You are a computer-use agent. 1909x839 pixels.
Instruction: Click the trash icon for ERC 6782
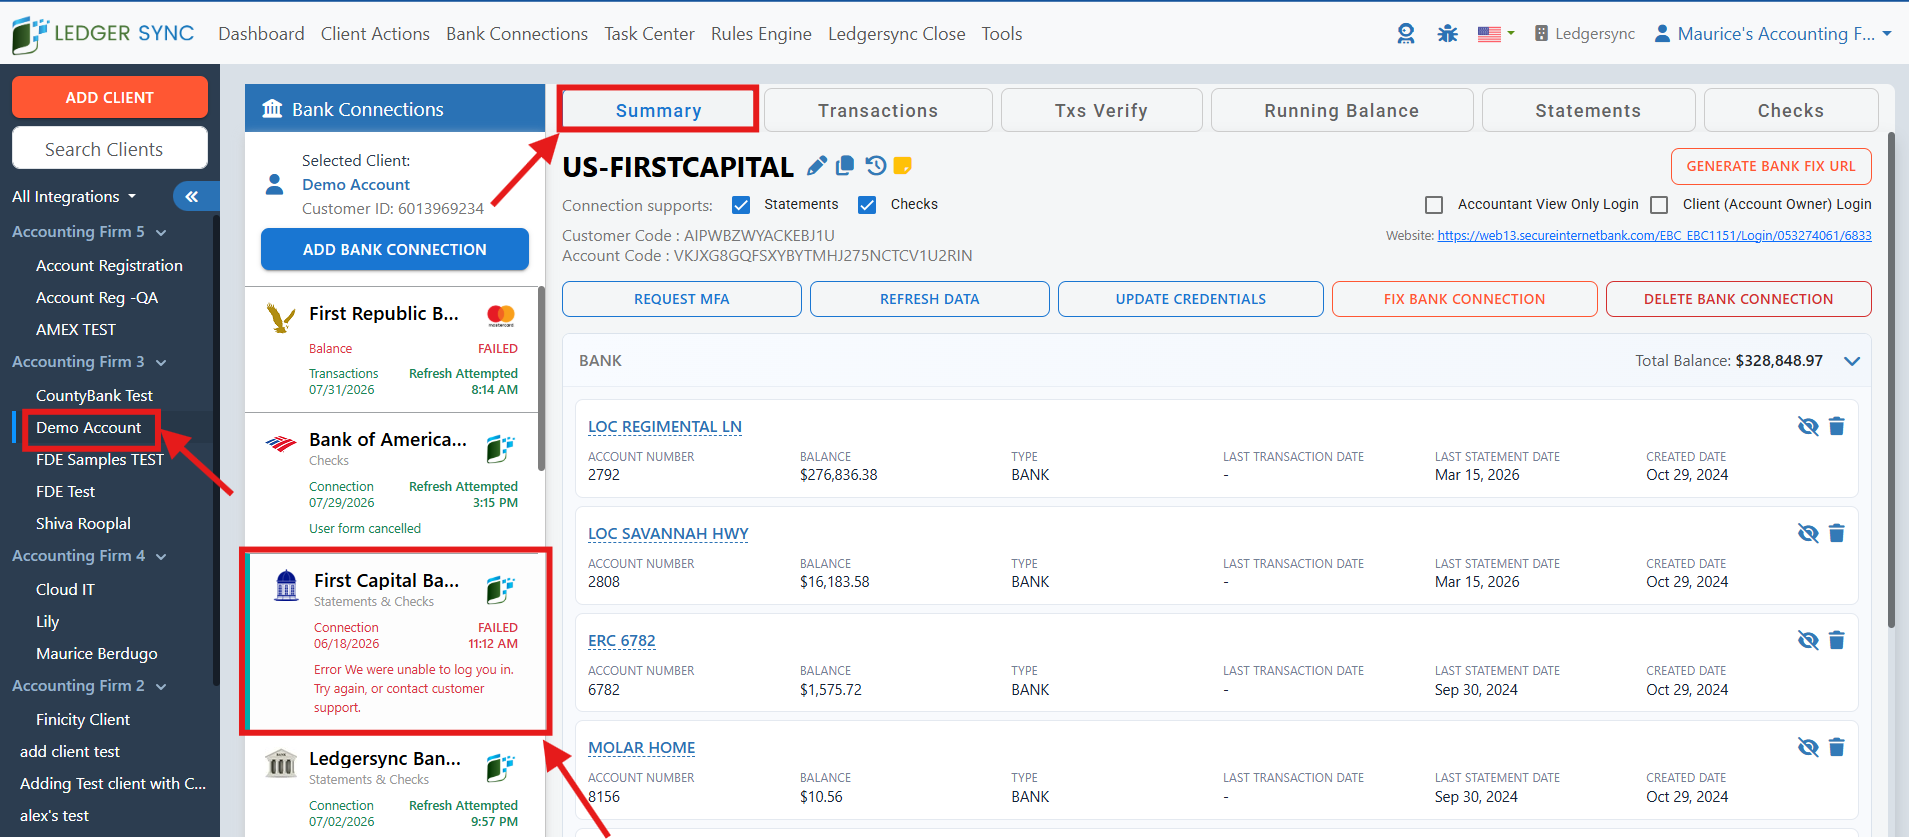(x=1836, y=640)
